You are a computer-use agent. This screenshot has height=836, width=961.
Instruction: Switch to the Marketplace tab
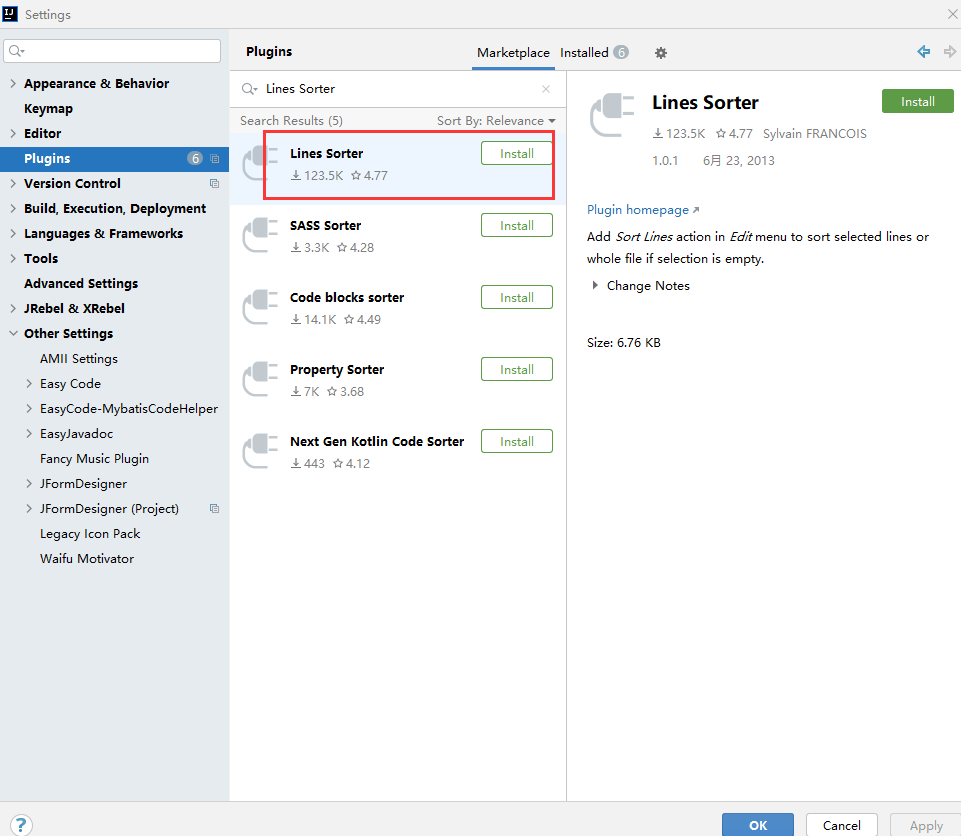click(x=514, y=53)
